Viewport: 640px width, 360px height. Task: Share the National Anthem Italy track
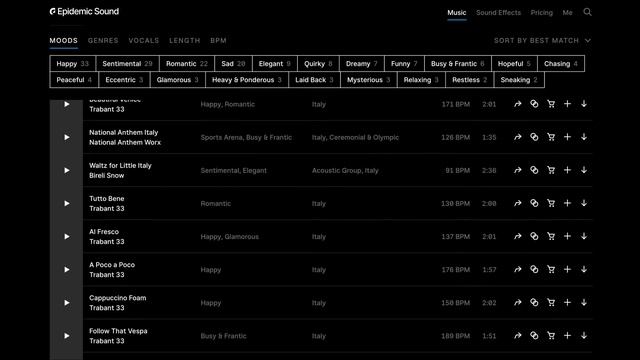pos(518,137)
